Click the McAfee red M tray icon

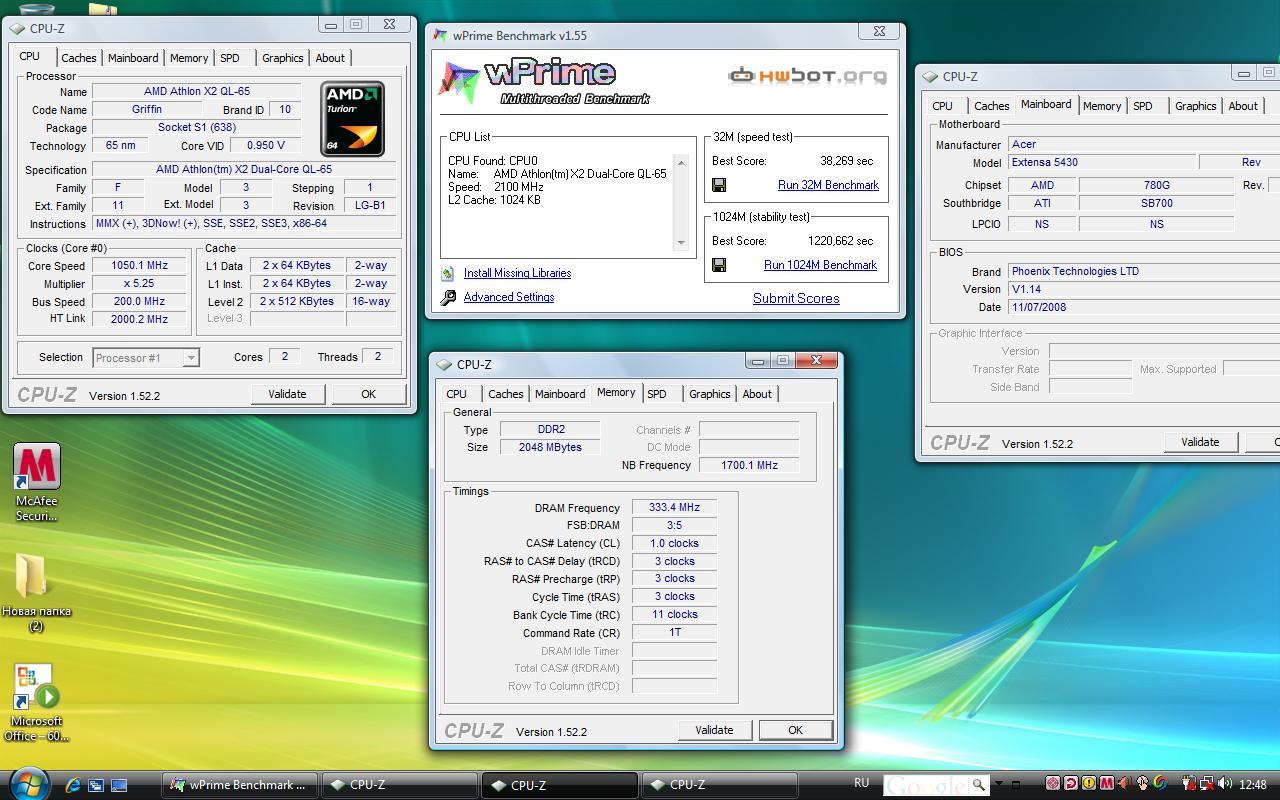[1107, 783]
